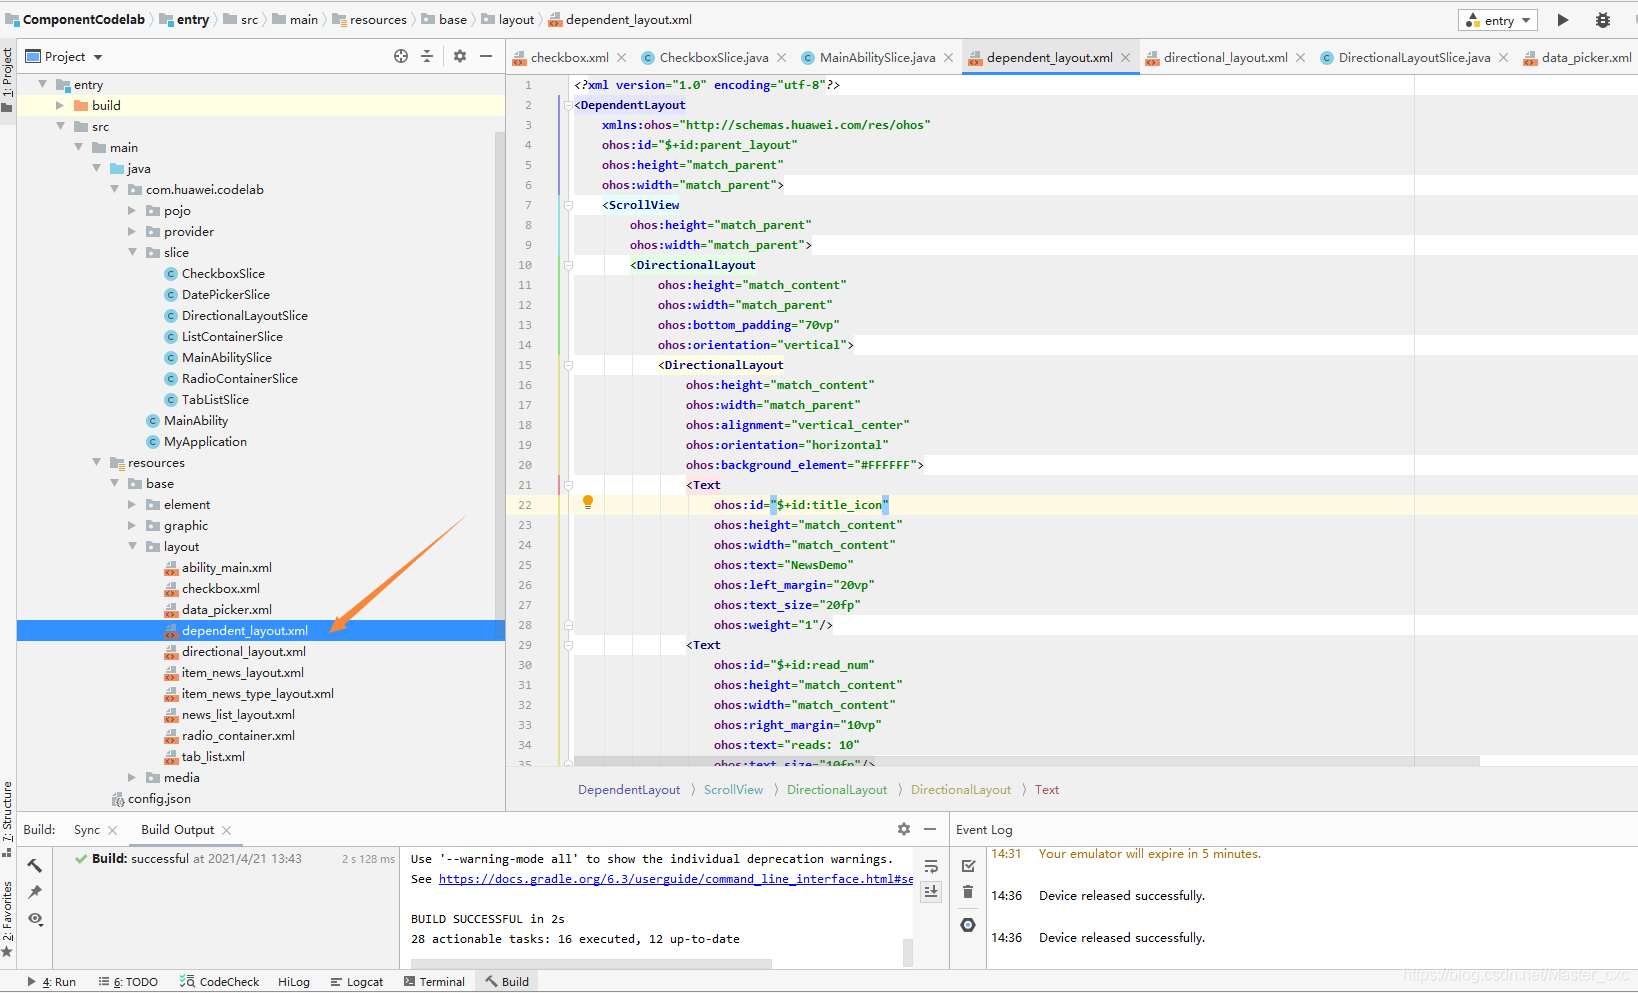
Task: Expand the build folder
Action: (x=60, y=105)
